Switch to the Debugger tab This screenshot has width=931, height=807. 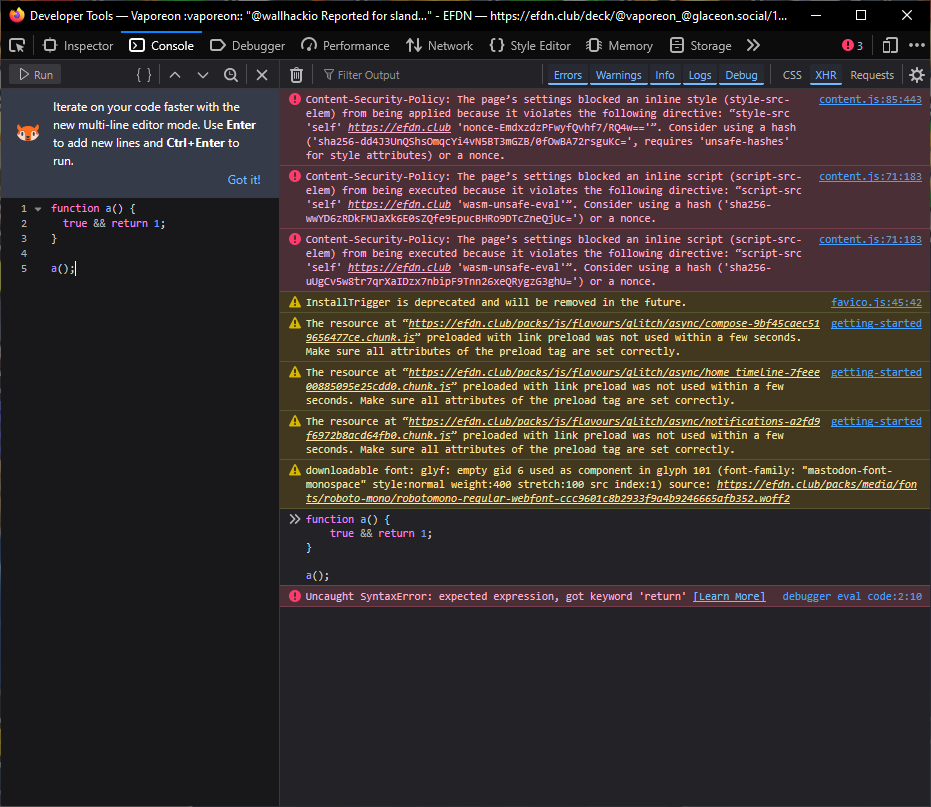pos(248,45)
